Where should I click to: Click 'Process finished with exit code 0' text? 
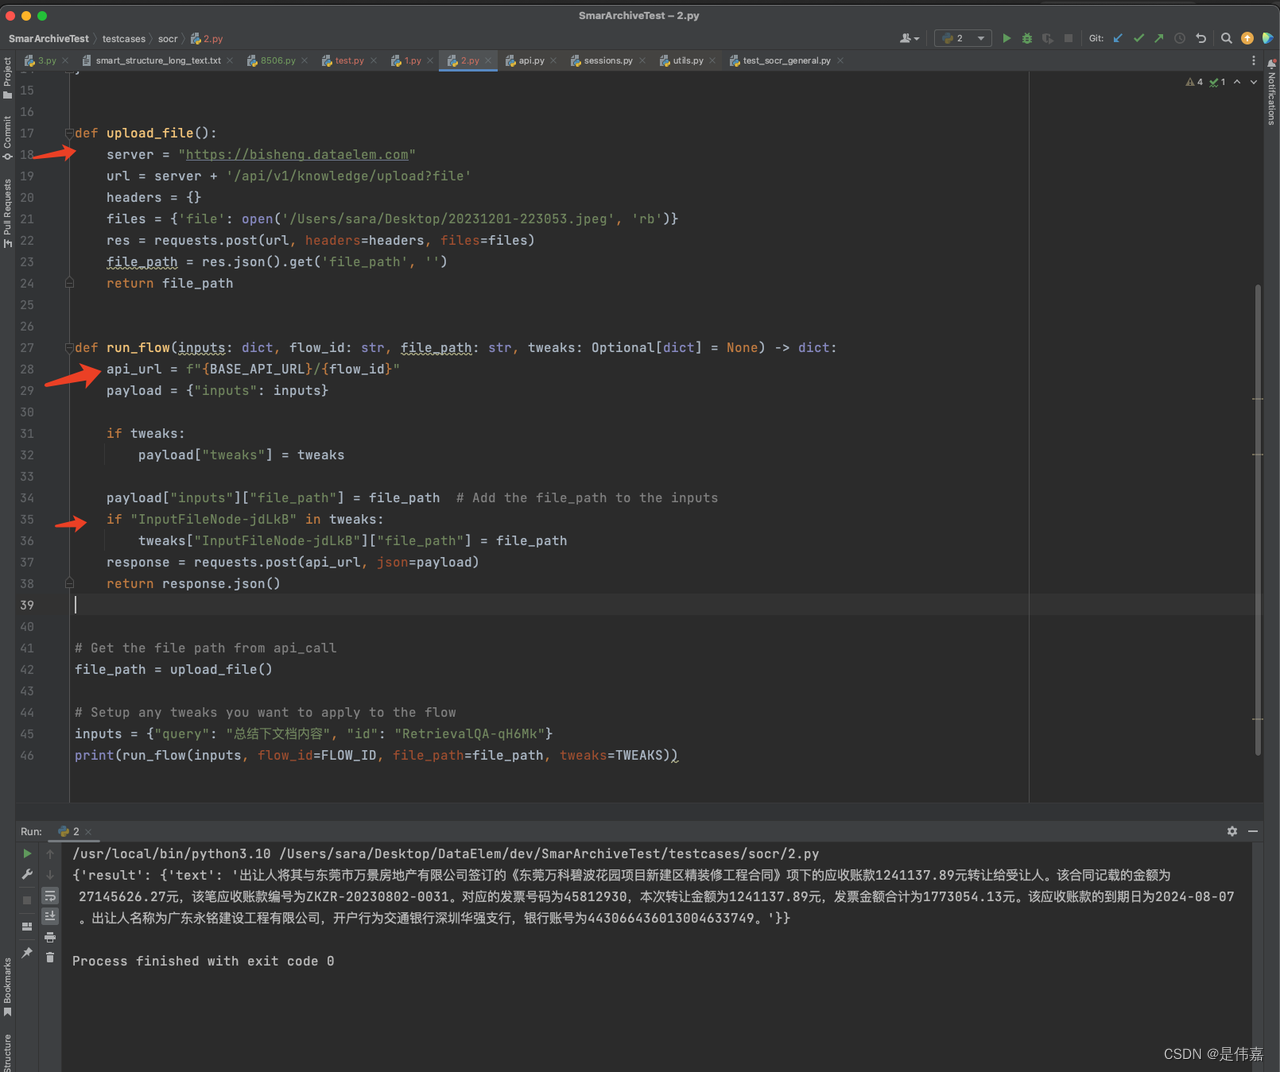click(x=203, y=961)
